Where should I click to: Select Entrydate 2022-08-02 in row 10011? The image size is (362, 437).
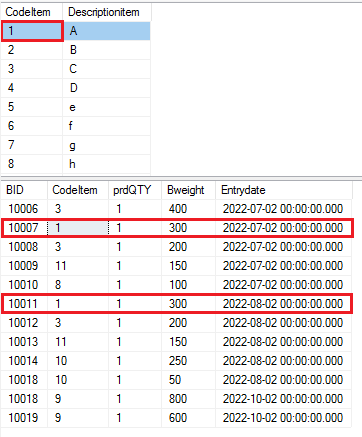(284, 304)
